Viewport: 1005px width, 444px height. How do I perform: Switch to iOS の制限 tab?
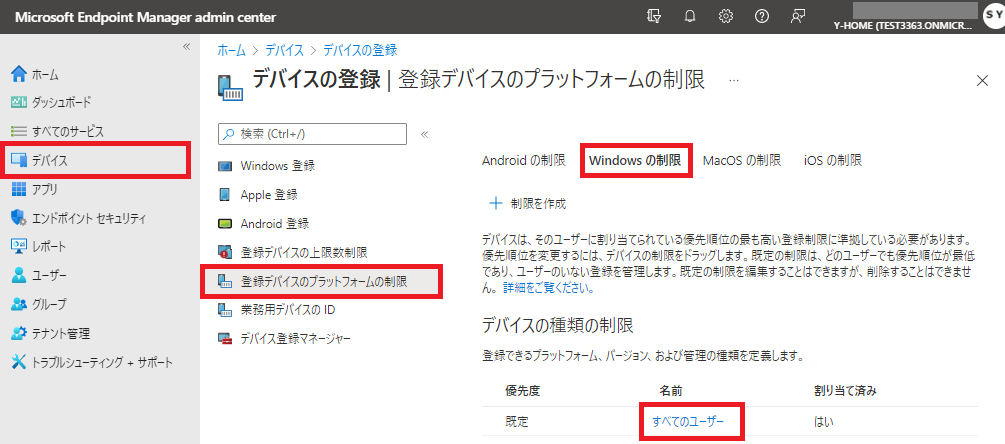(x=833, y=160)
